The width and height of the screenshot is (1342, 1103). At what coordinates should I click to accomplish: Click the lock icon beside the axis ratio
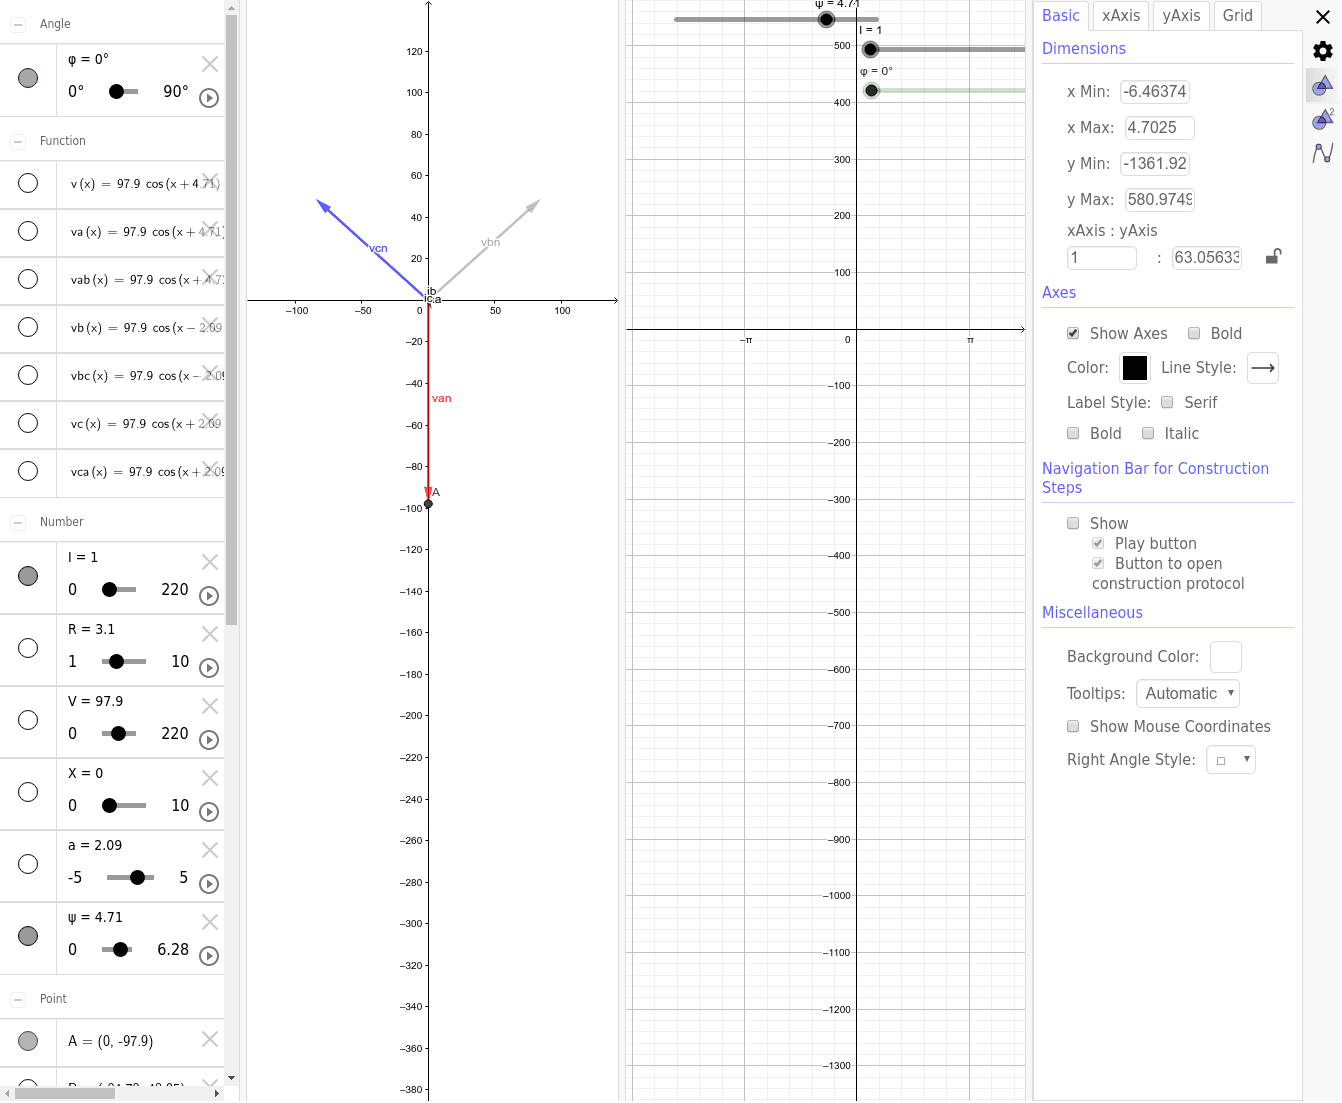tap(1272, 257)
